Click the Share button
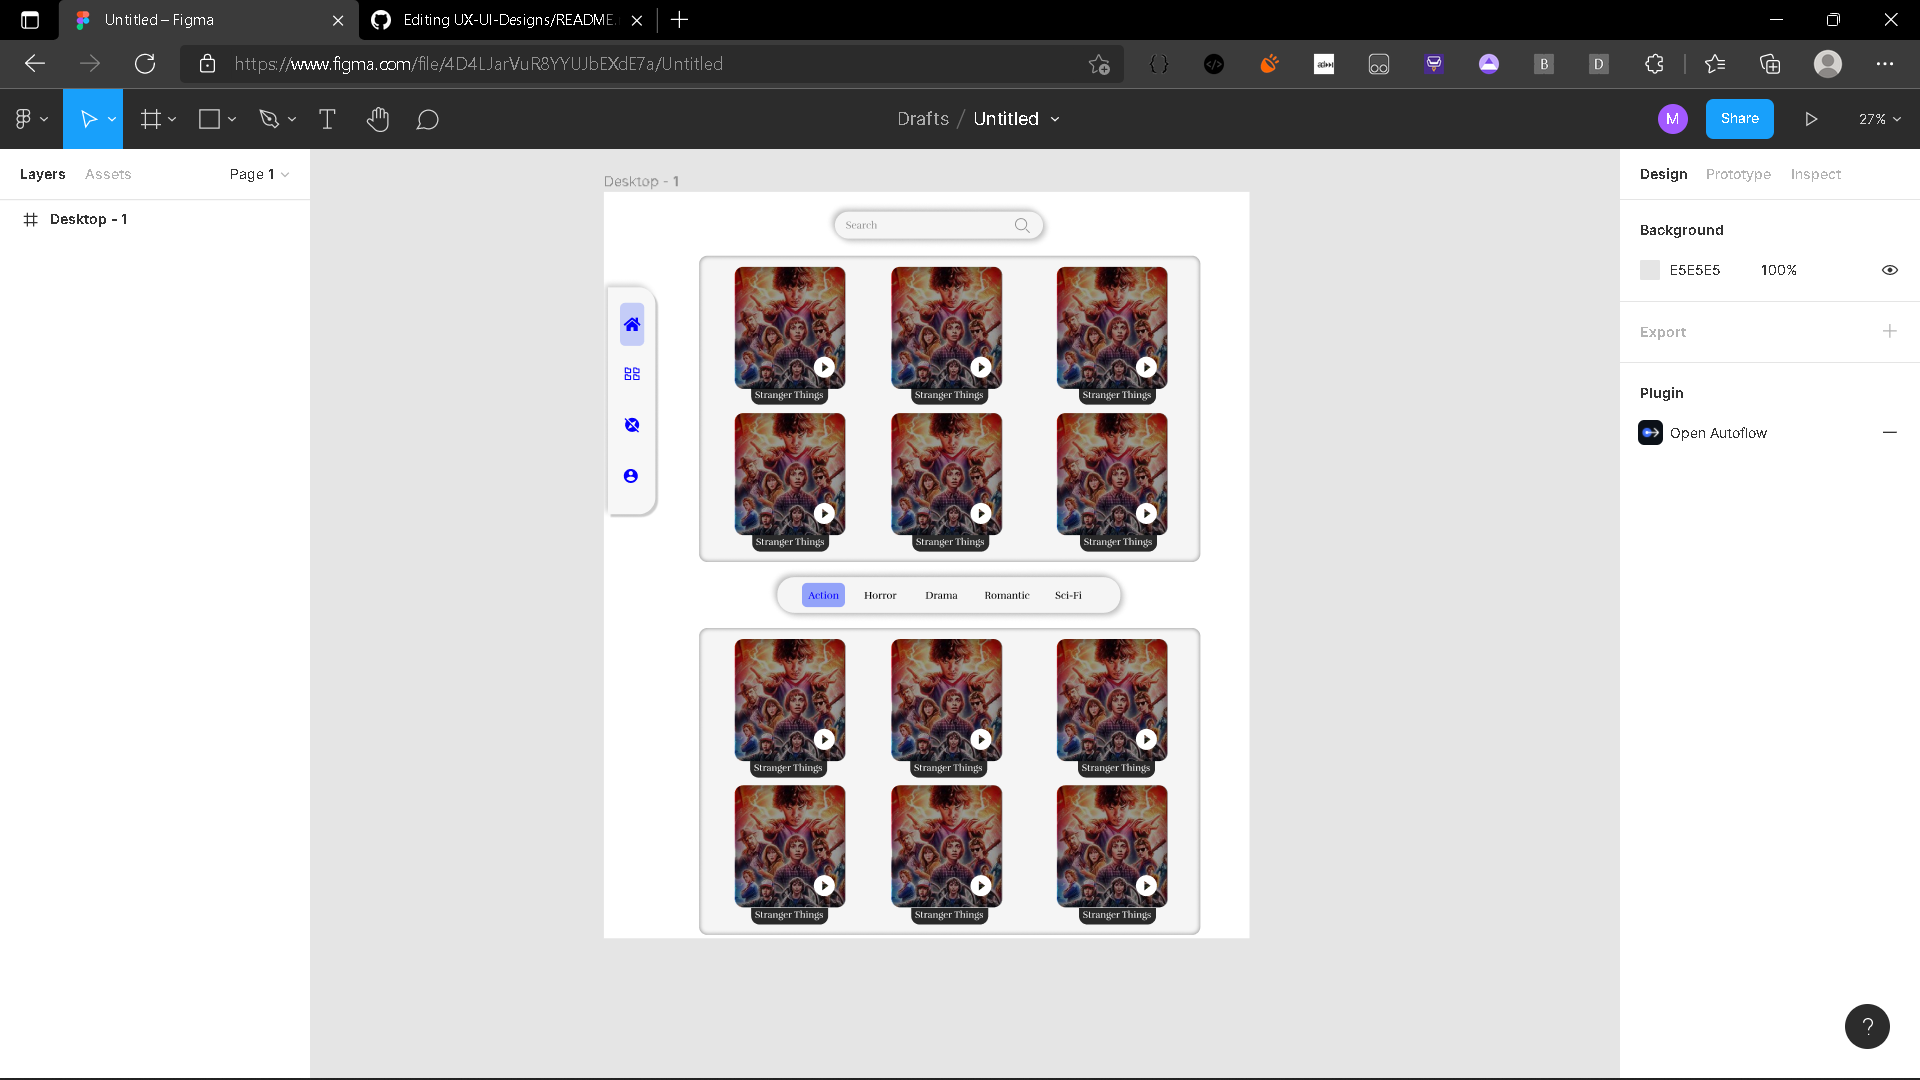 [x=1739, y=119]
